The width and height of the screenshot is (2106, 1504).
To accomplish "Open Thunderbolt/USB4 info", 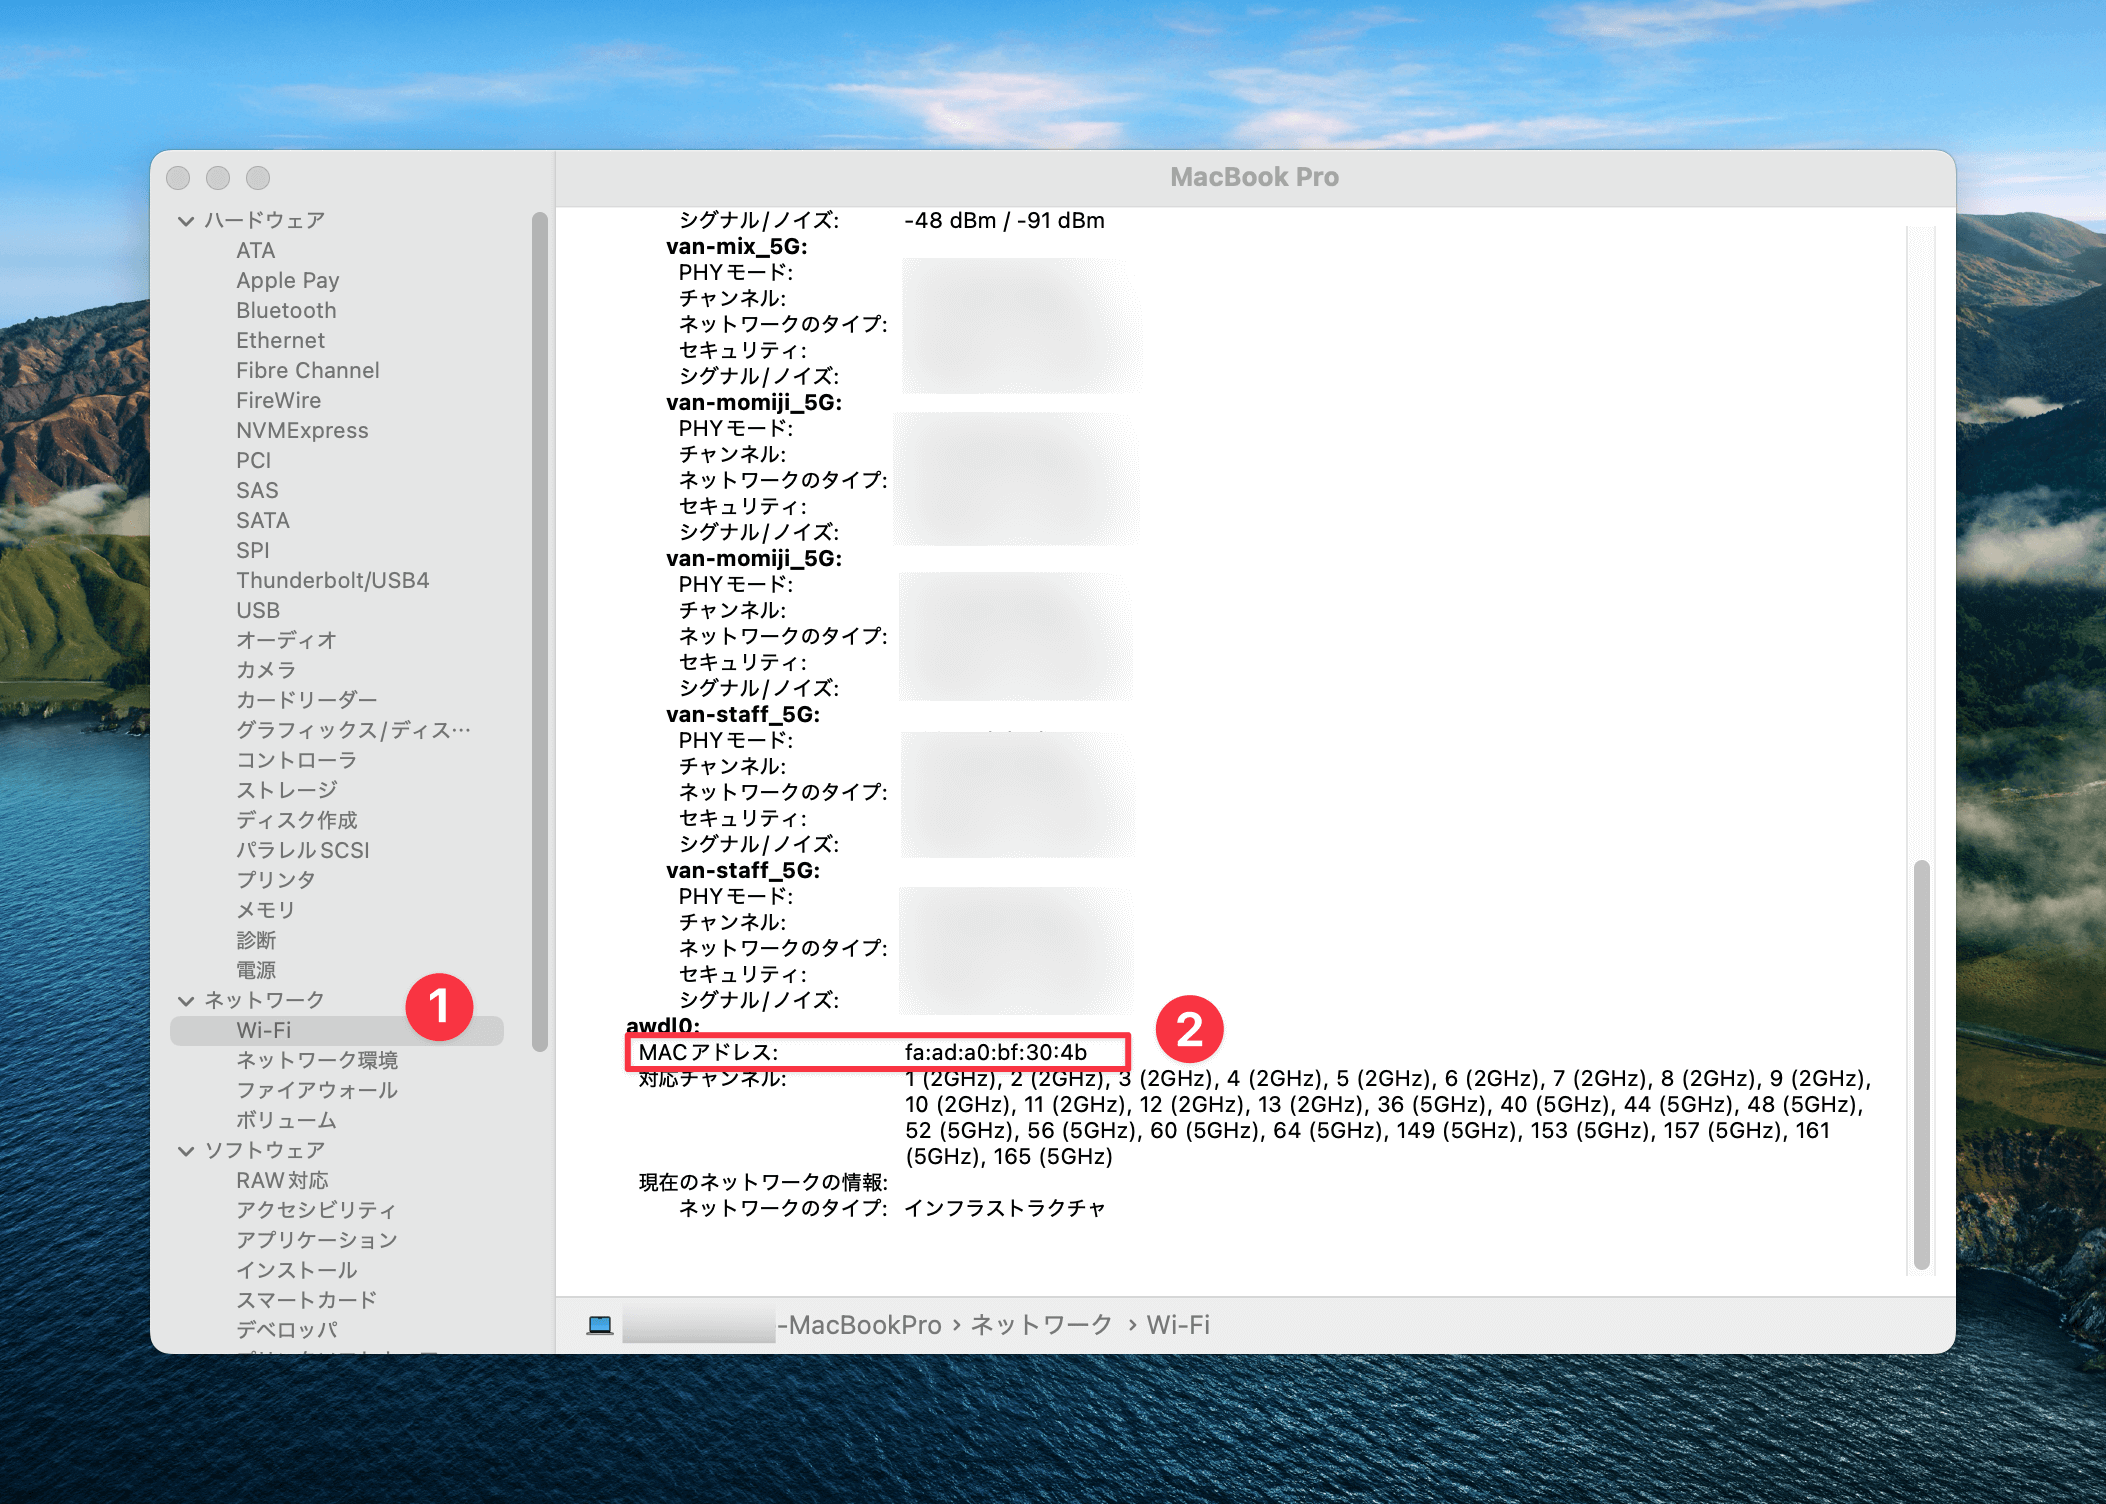I will pos(333,581).
